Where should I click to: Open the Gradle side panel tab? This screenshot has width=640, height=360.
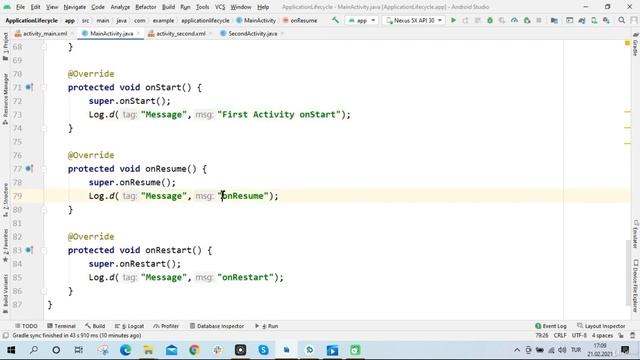tap(636, 45)
